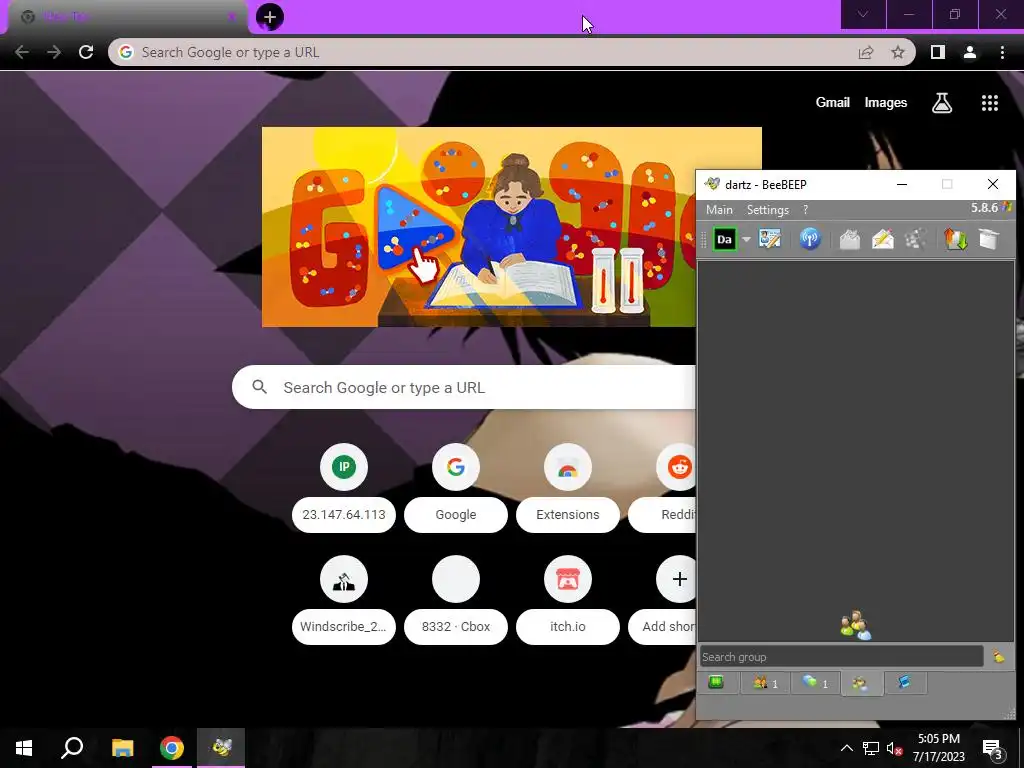Open status dropdown arrow beside Da avatar
This screenshot has width=1024, height=768.
[746, 240]
